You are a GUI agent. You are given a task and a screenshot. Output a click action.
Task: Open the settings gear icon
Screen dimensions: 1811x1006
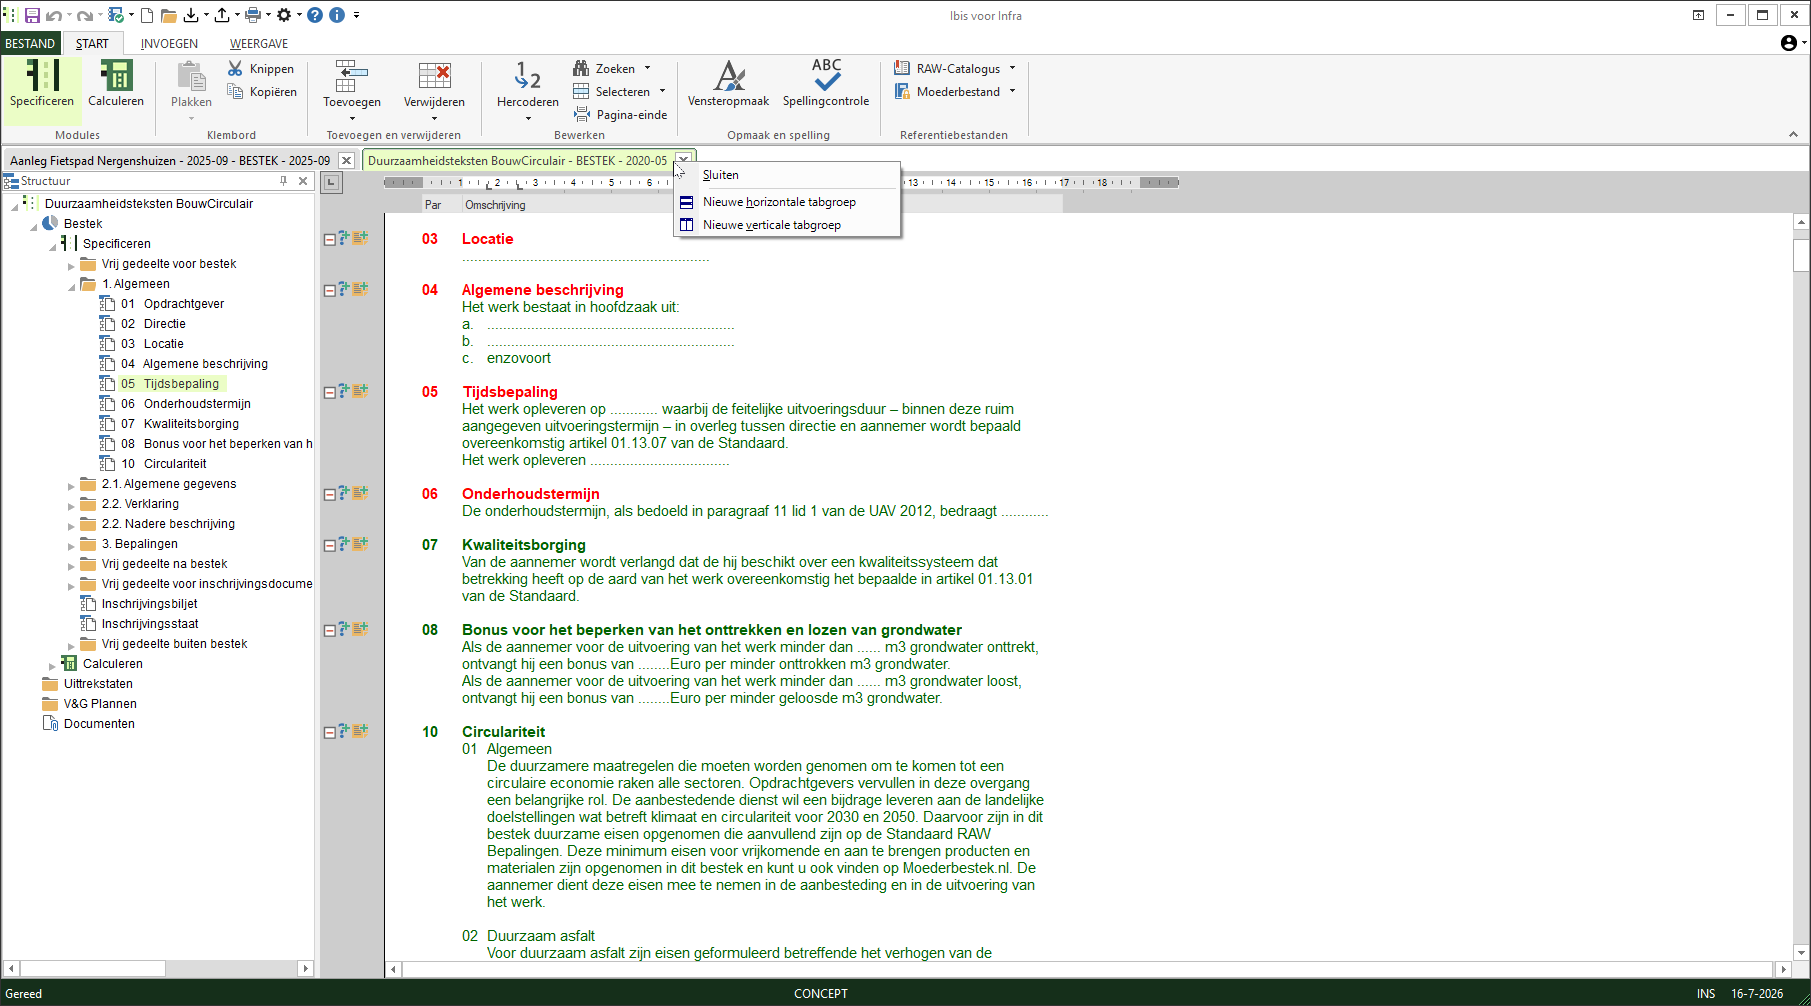284,15
